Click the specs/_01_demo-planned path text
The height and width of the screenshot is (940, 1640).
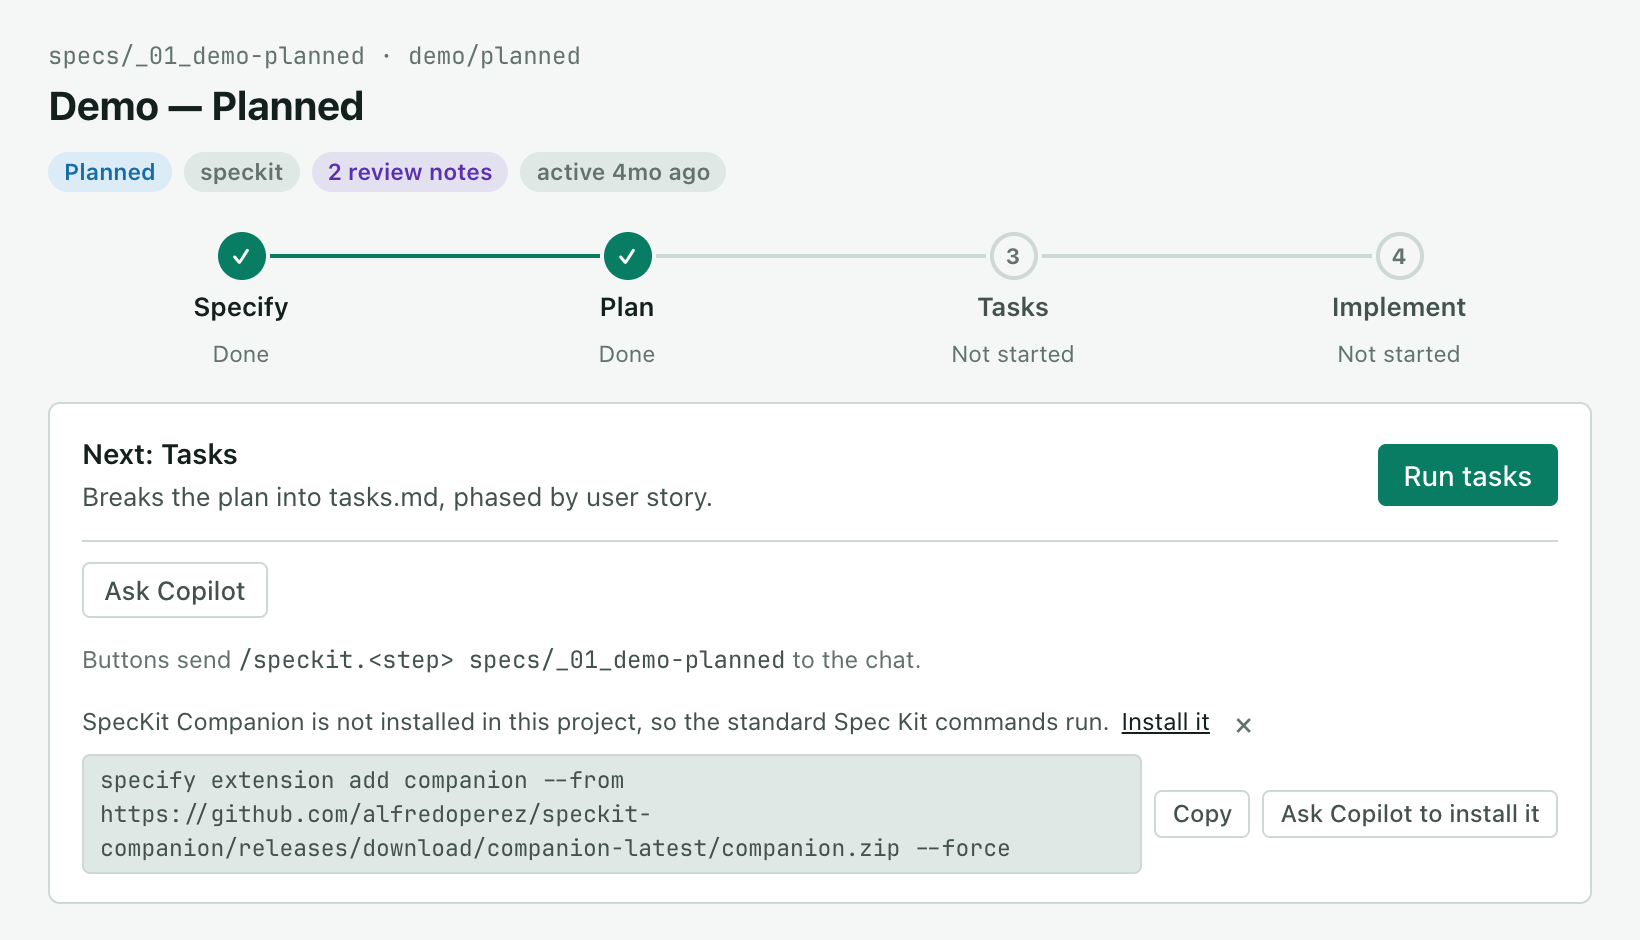click(x=206, y=56)
